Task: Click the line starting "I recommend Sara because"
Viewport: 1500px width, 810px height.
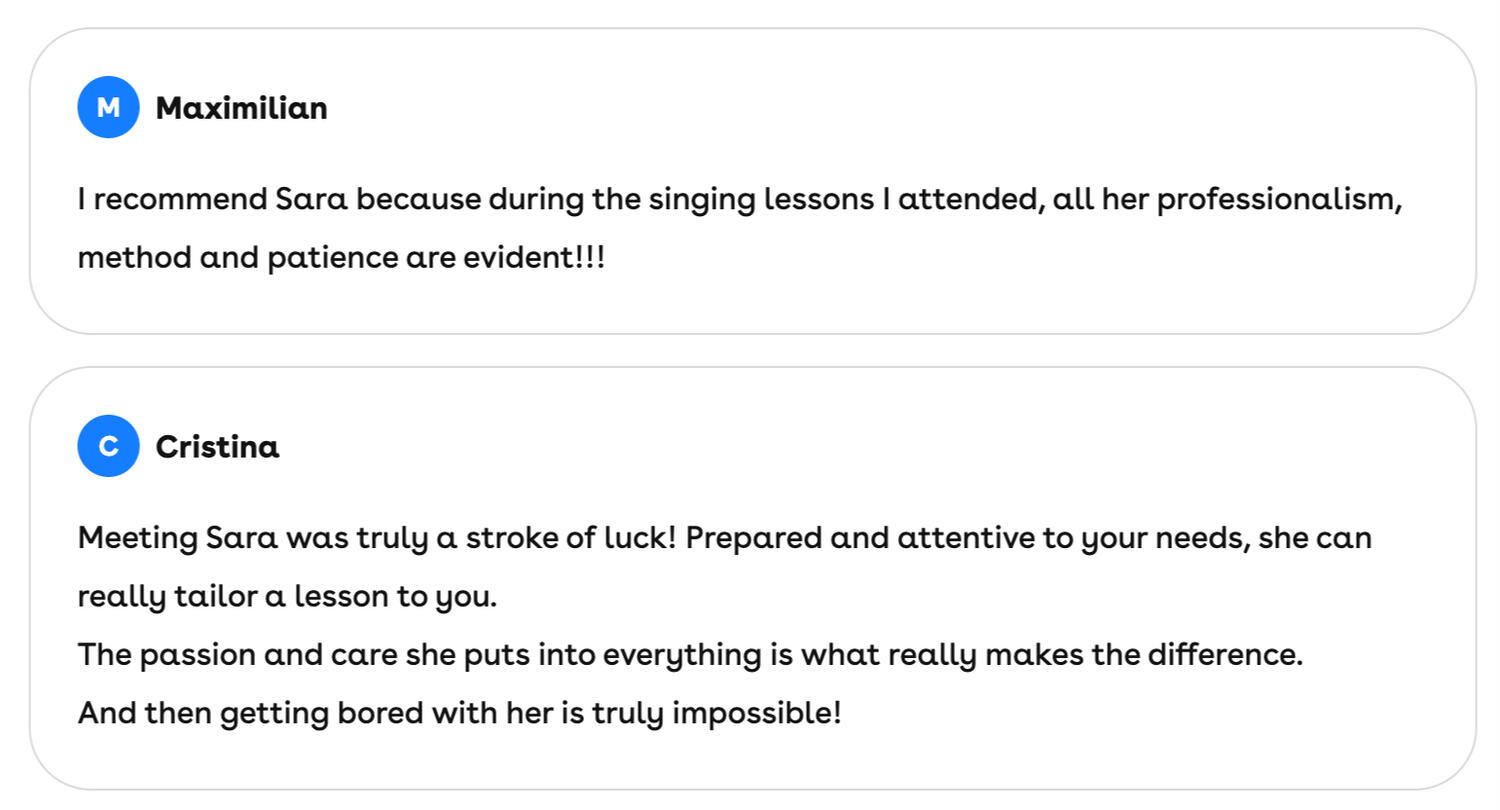Action: (x=740, y=200)
